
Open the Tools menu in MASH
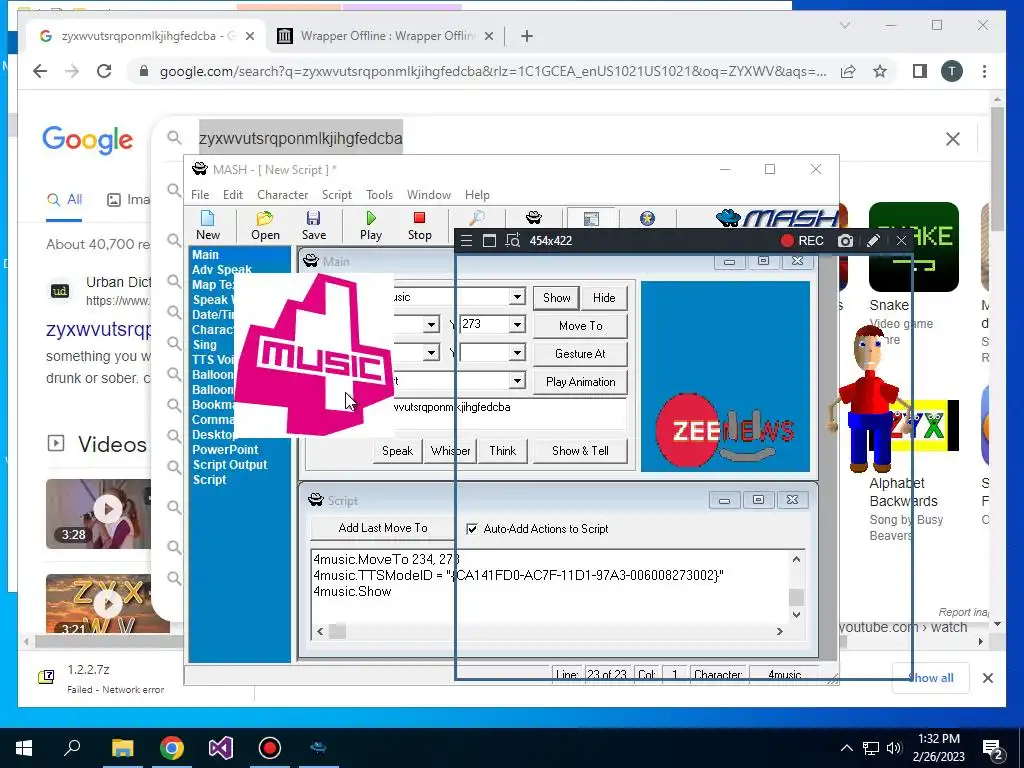tap(379, 195)
